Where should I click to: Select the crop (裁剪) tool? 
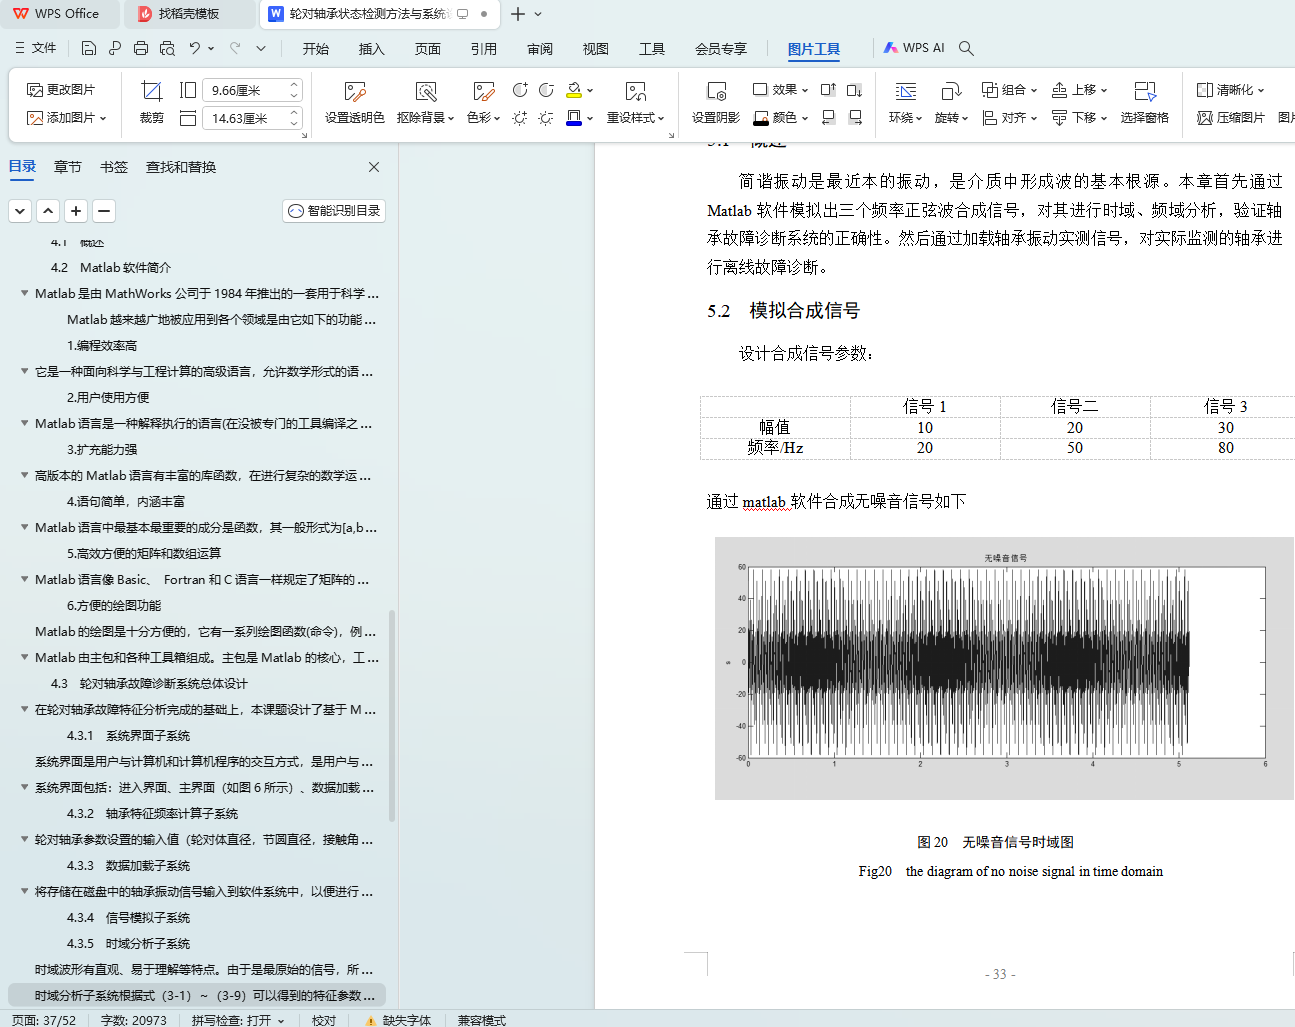[x=152, y=102]
